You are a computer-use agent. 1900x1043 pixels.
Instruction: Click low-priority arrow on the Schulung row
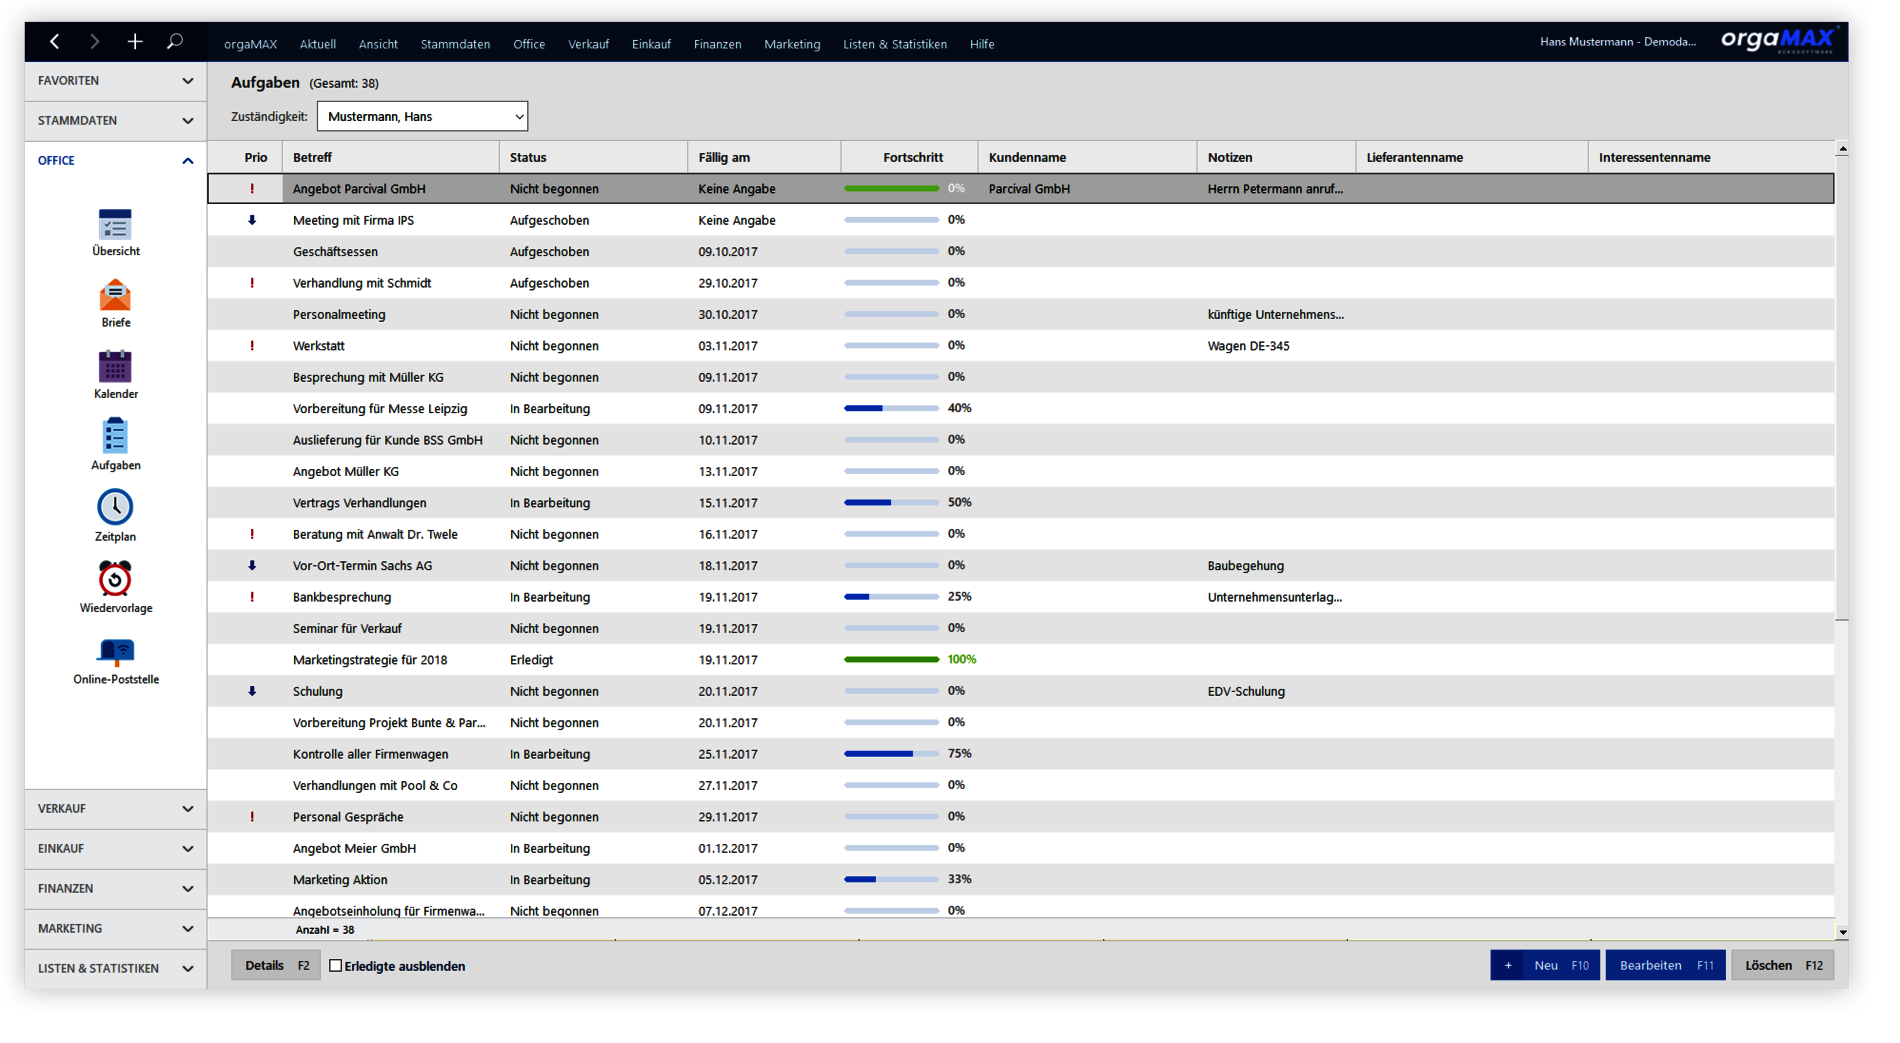tap(252, 691)
